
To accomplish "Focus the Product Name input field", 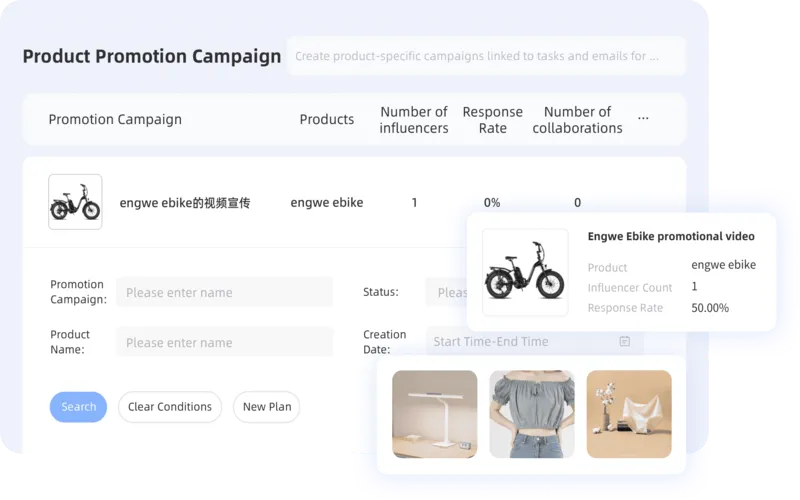I will point(224,342).
